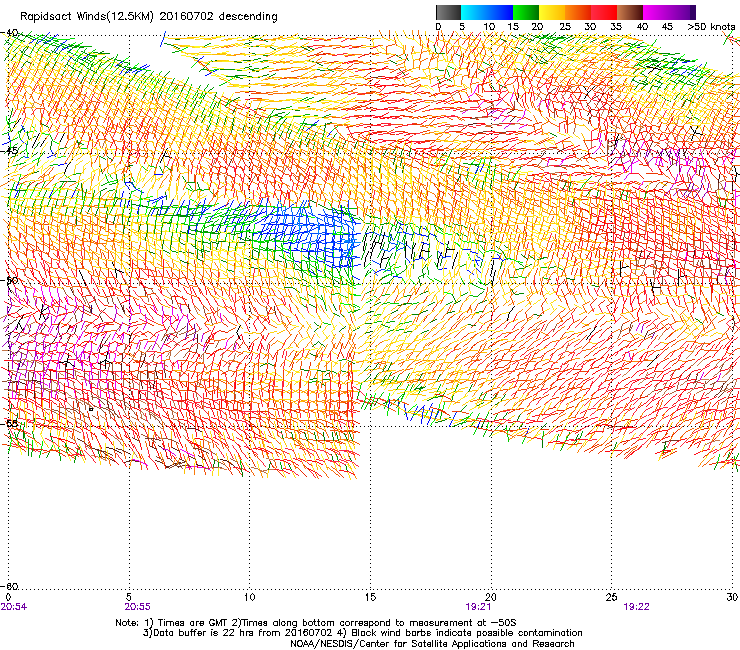
Task: Click the 'Black wind barbs indicate possible contamination' note
Action: [x=461, y=633]
